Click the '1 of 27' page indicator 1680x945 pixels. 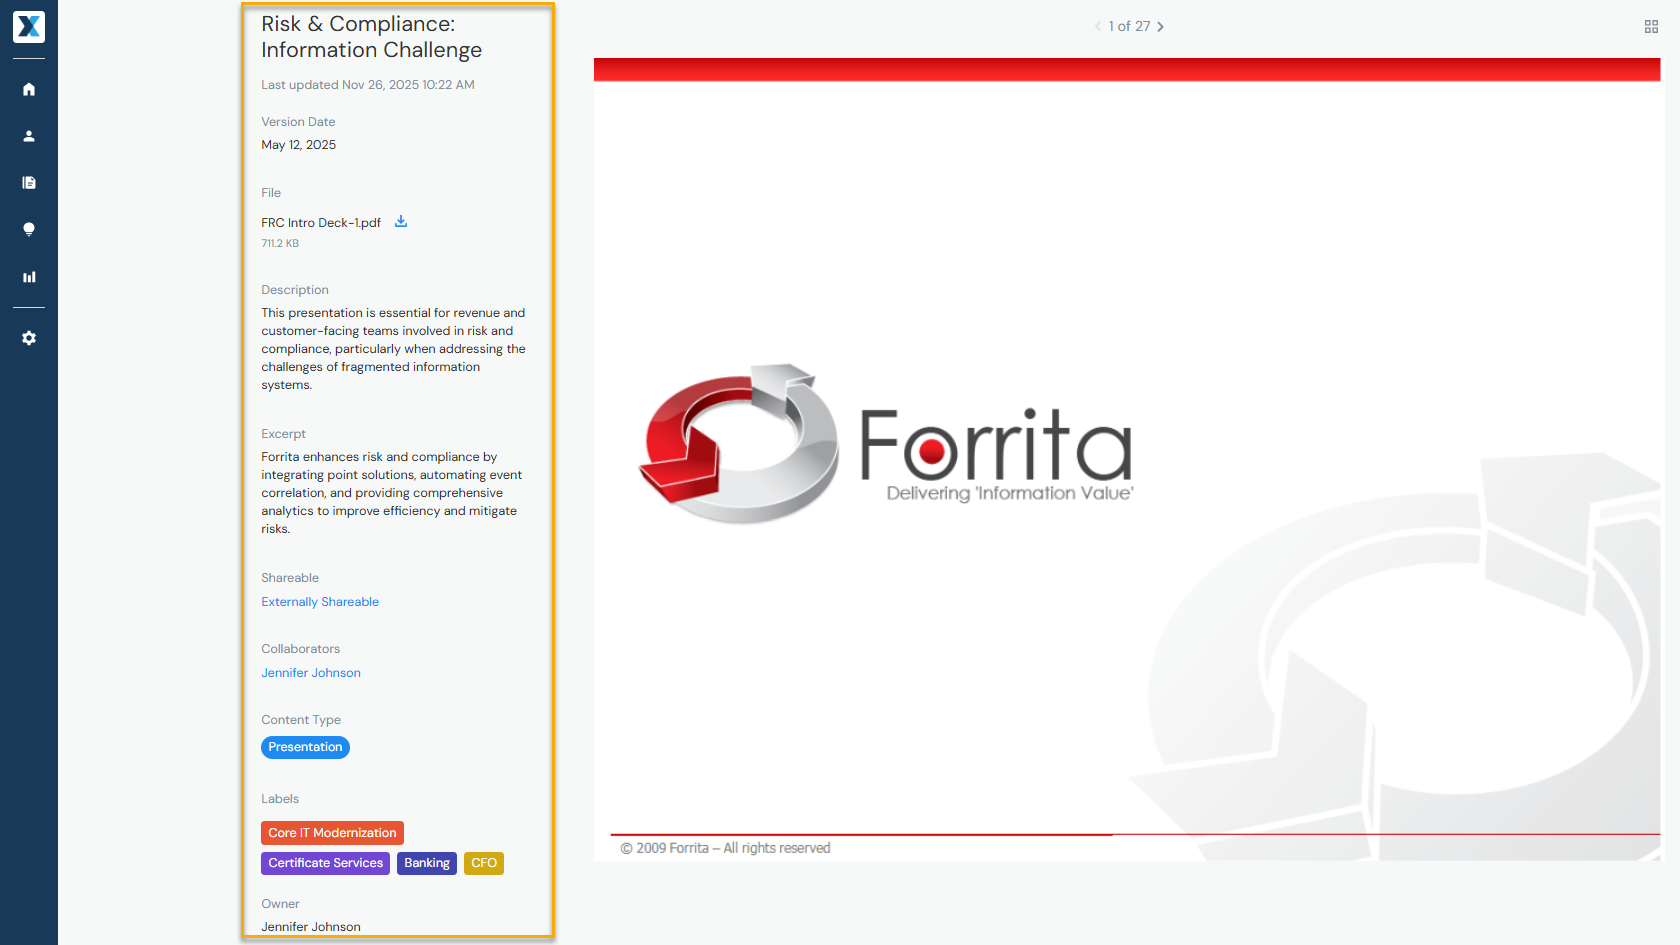(1129, 27)
